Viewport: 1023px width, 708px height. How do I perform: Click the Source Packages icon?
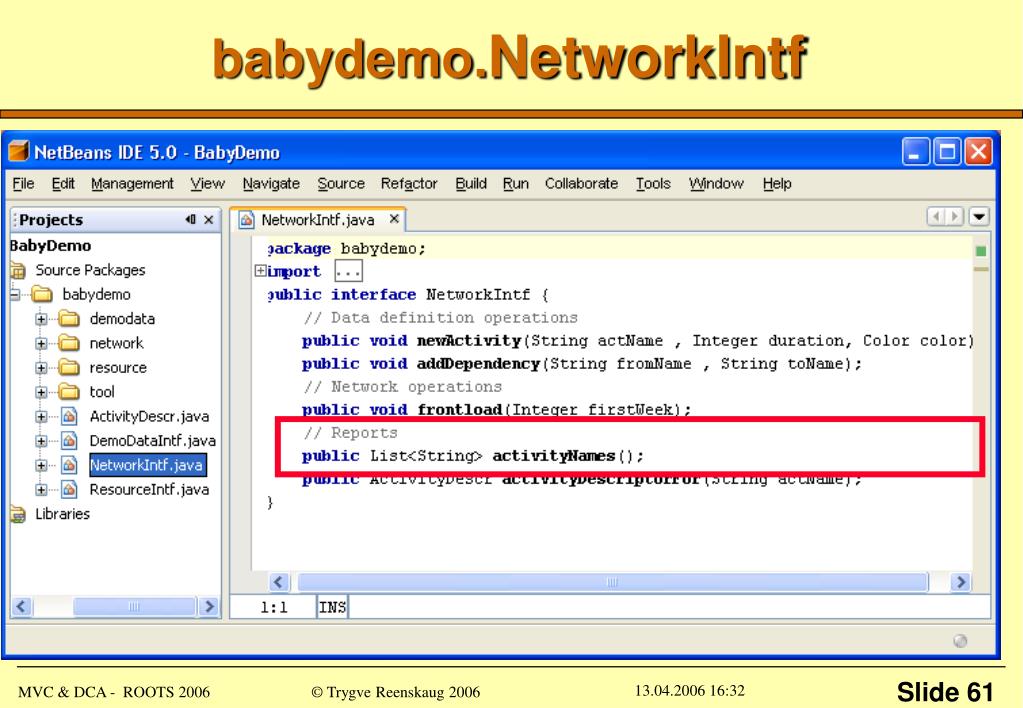coord(18,270)
